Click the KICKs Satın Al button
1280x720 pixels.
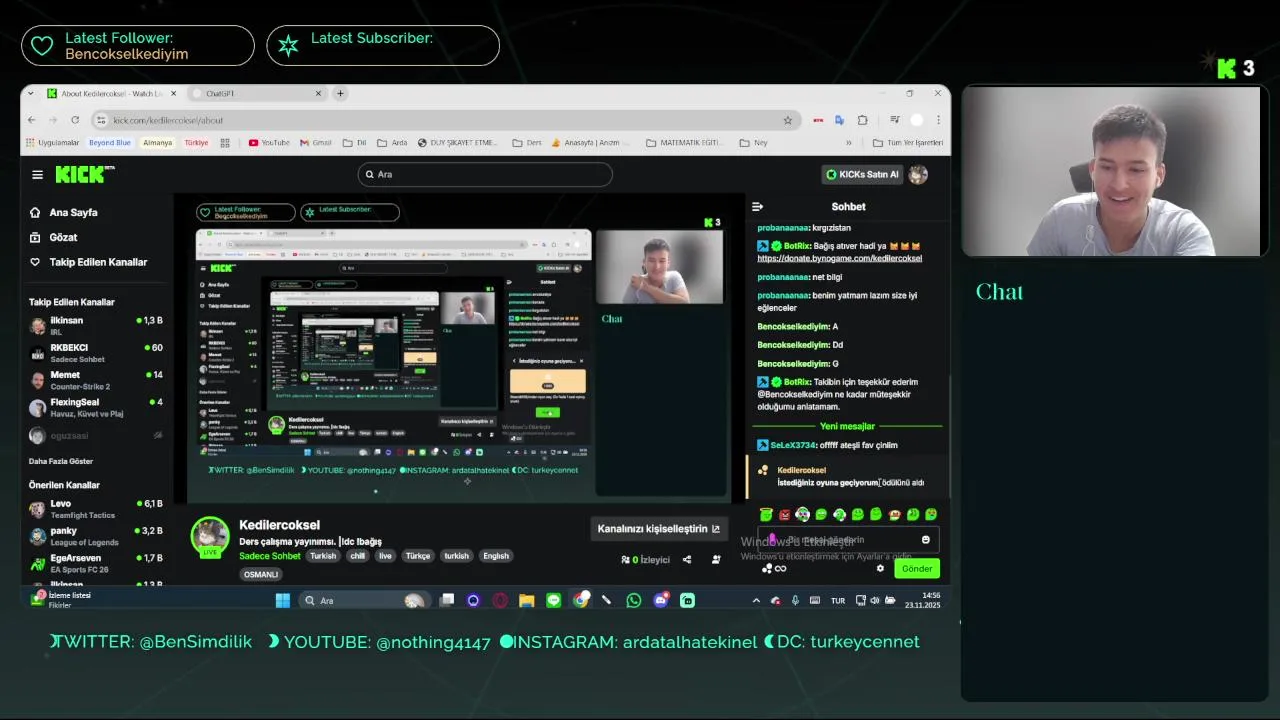[x=862, y=174]
